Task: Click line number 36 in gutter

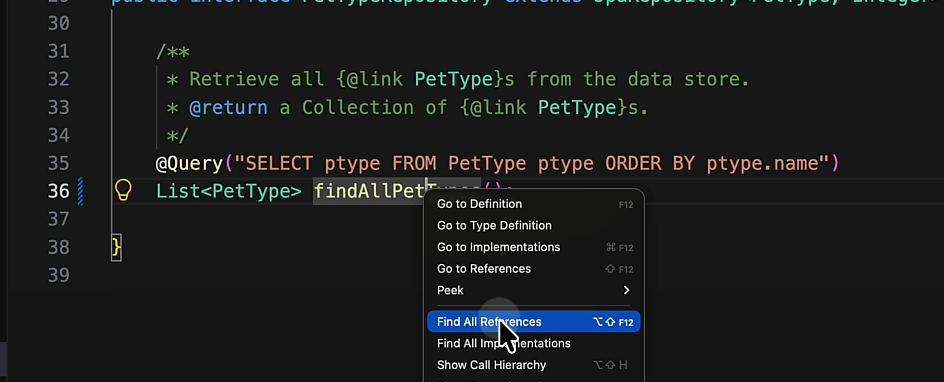Action: 58,191
